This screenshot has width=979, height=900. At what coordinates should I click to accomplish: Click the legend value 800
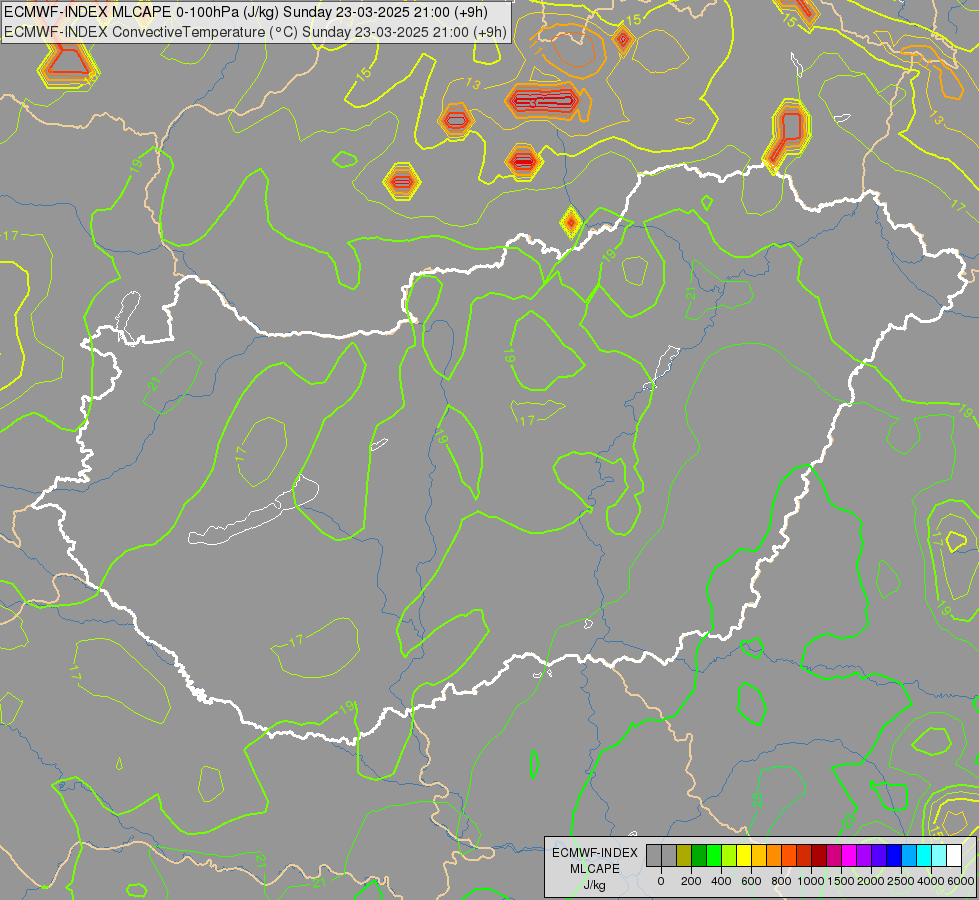(781, 881)
